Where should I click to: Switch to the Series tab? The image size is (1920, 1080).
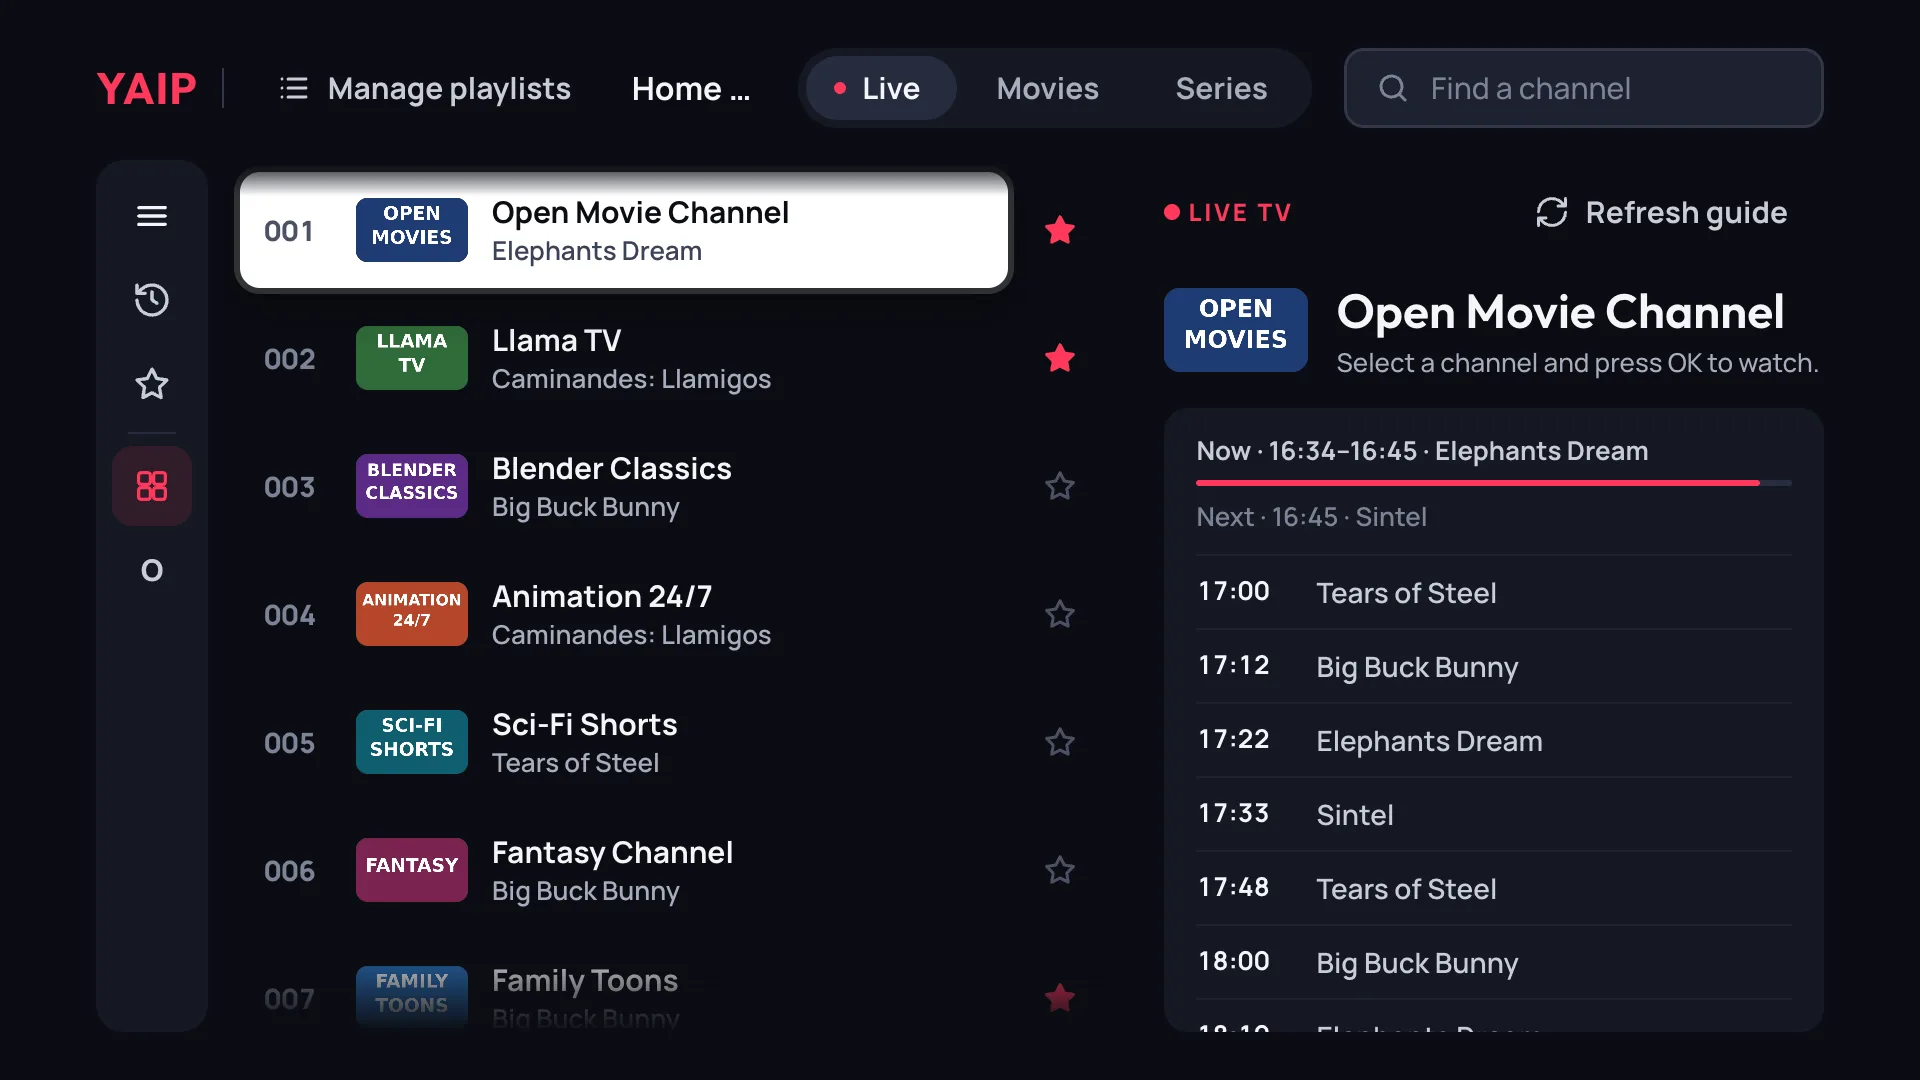(1221, 88)
